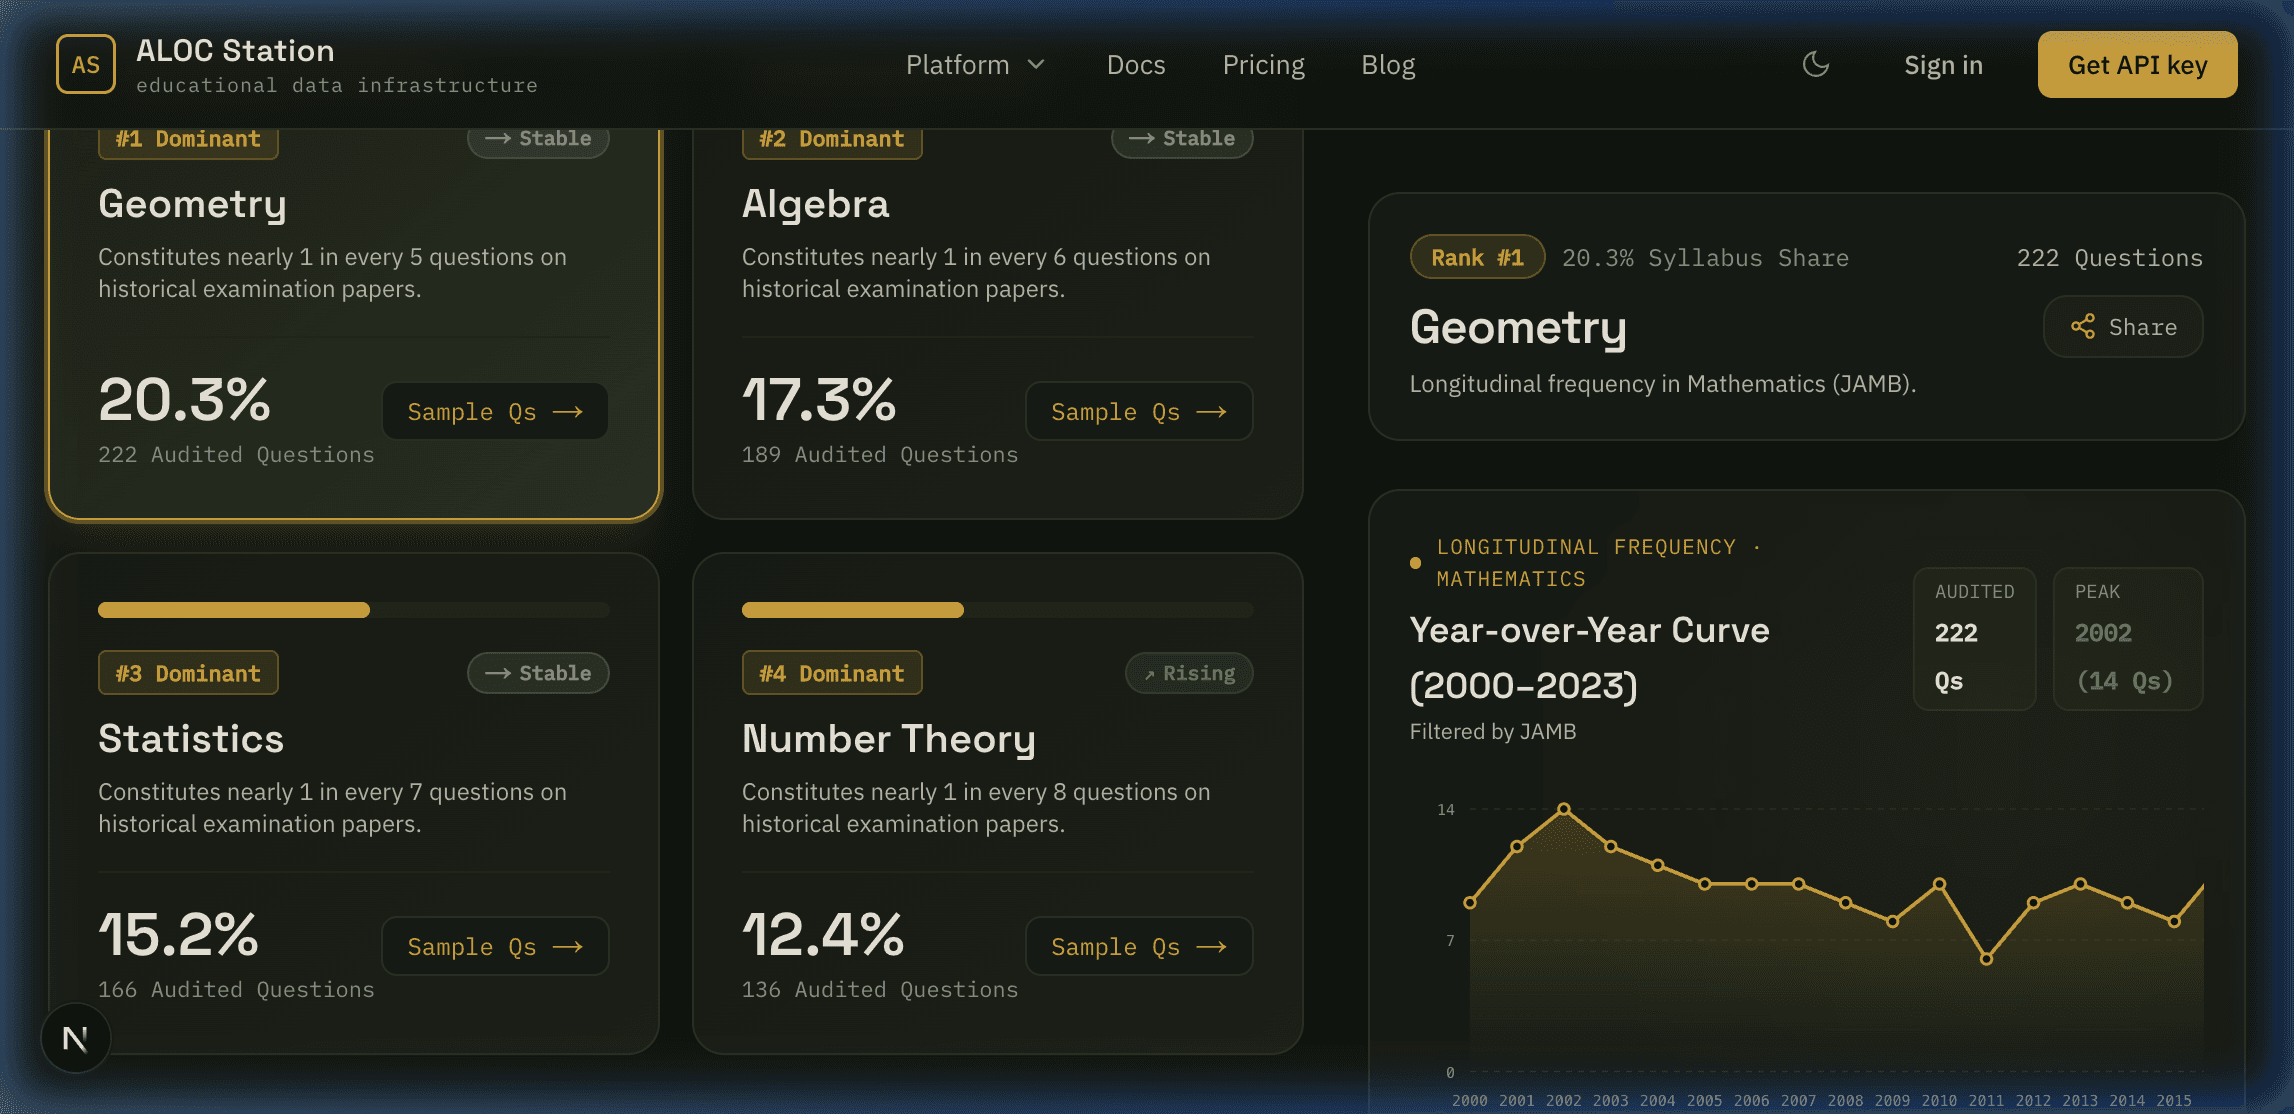Toggle dark mode moon icon
Image resolution: width=2294 pixels, height=1114 pixels.
(x=1815, y=64)
